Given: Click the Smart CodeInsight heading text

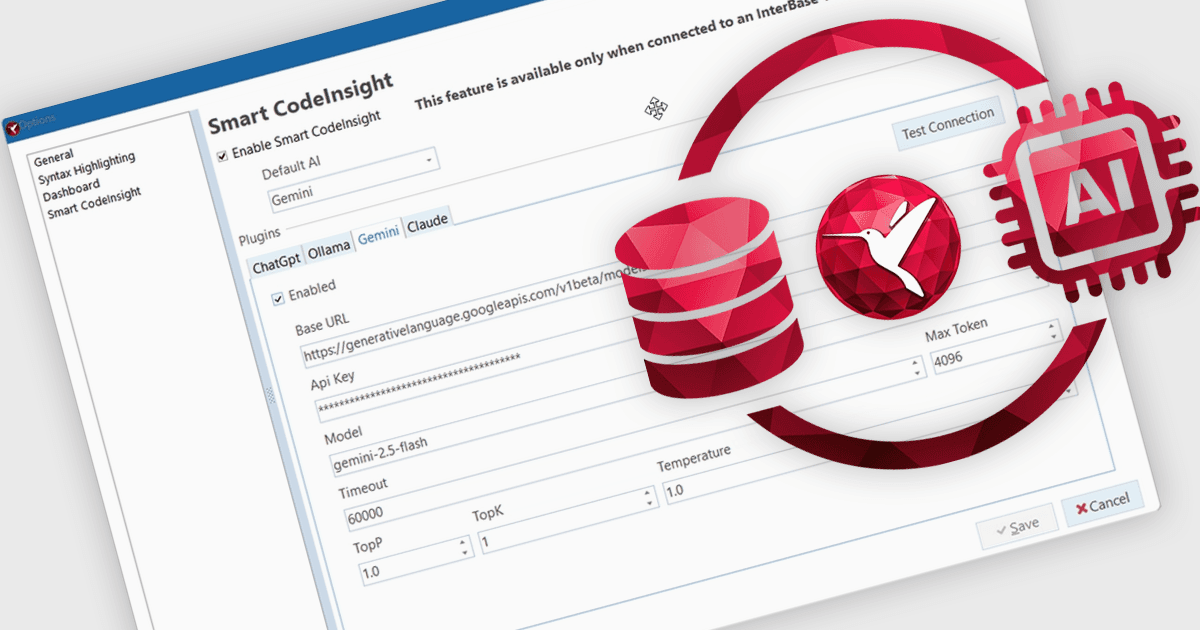Looking at the screenshot, I should 300,102.
